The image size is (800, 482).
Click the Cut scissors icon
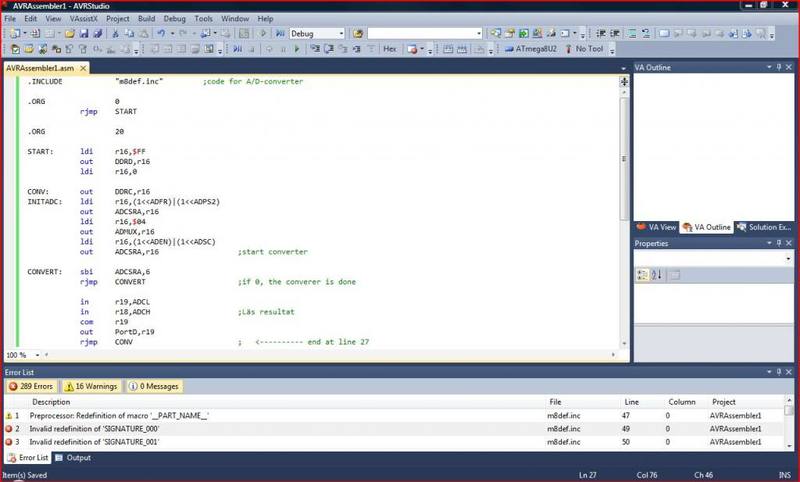115,34
